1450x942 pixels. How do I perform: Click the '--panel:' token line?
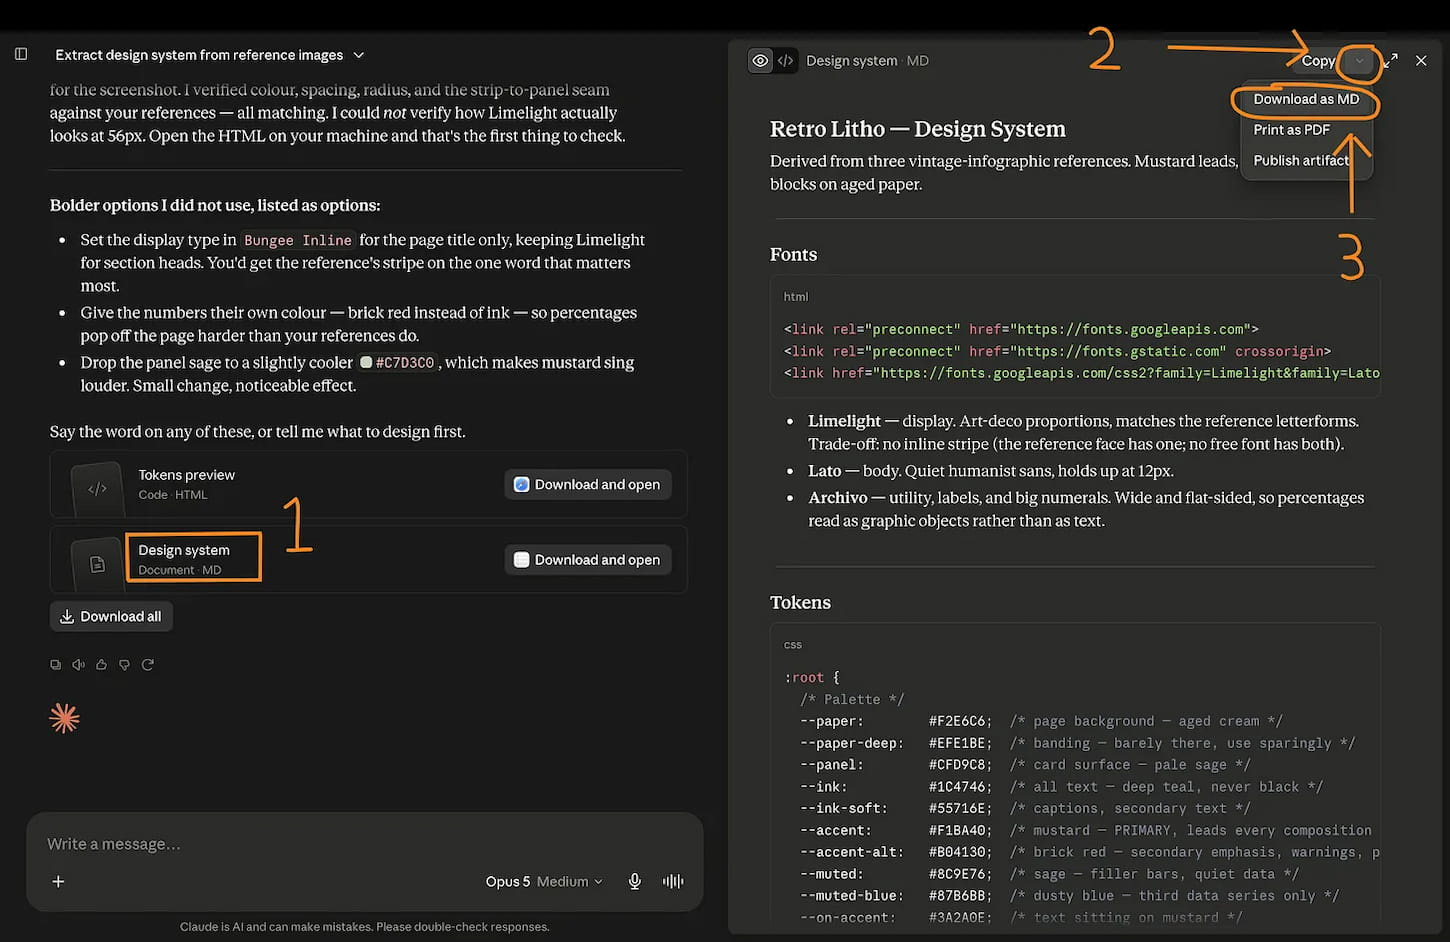(x=1025, y=765)
